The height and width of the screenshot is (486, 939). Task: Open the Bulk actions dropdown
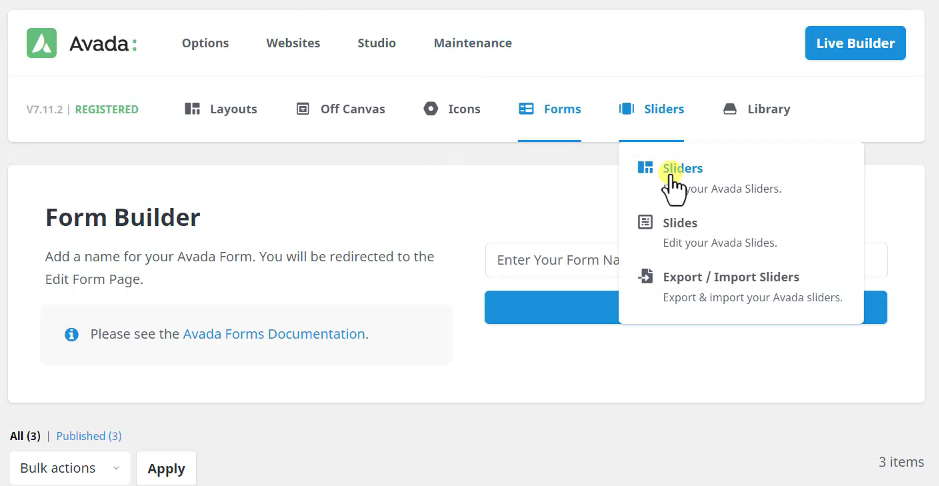[x=69, y=468]
